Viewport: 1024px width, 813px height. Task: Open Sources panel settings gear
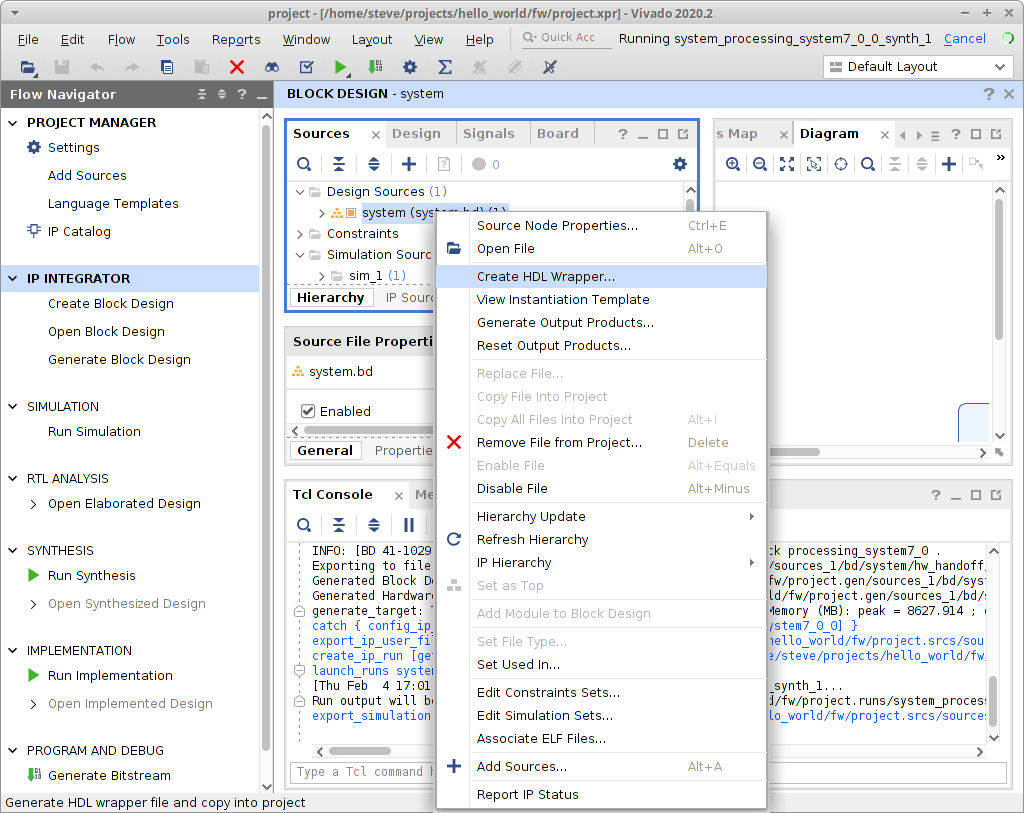click(x=680, y=164)
